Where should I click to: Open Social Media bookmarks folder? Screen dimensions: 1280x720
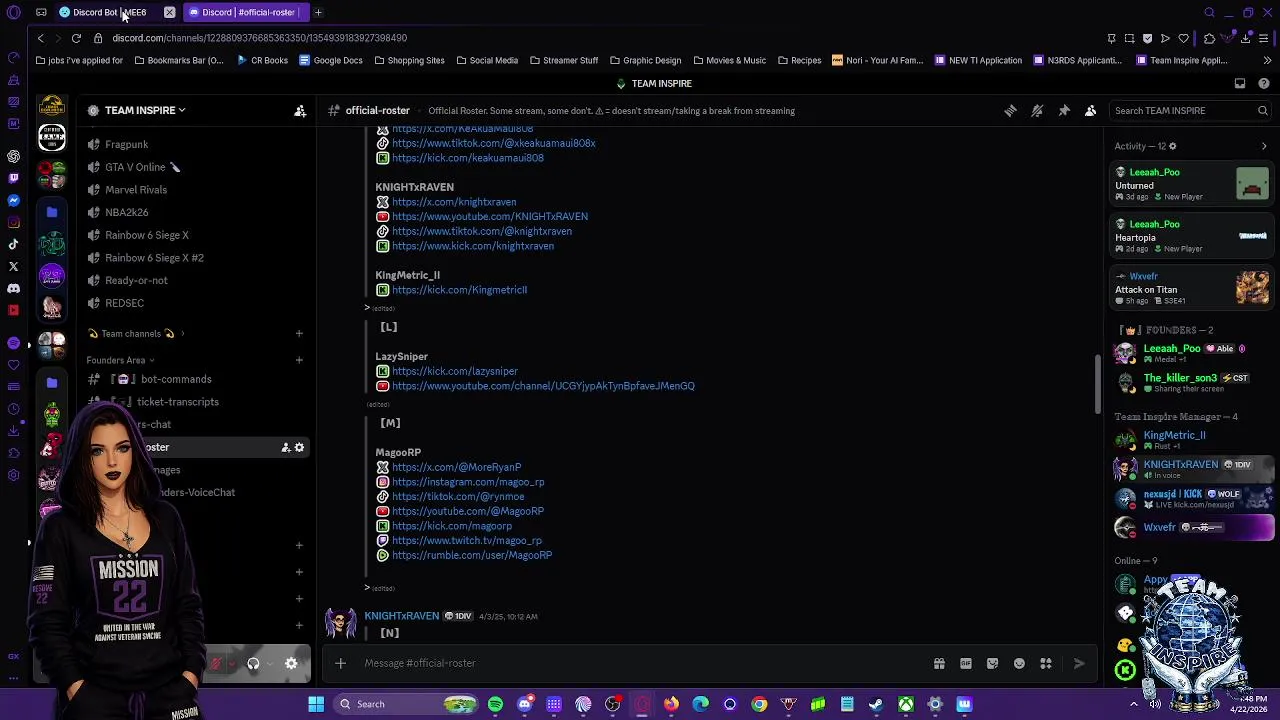point(487,60)
